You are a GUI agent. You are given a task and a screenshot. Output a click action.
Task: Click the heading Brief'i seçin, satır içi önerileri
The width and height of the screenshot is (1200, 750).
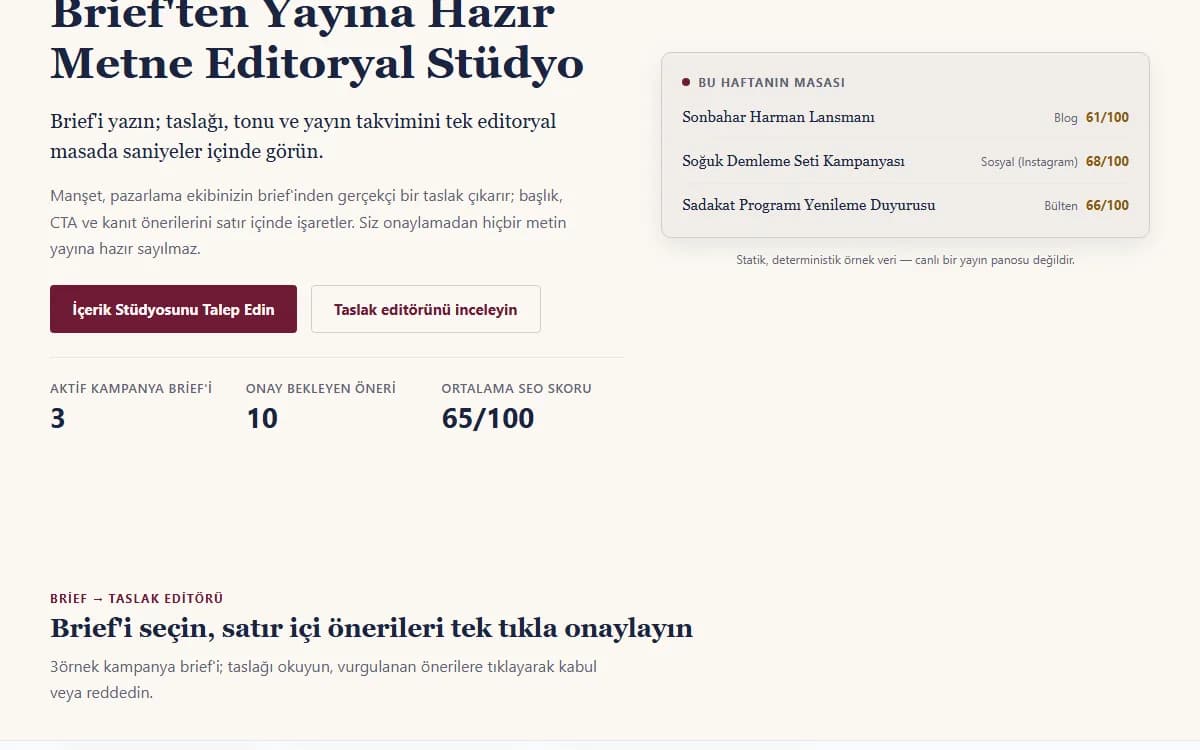click(371, 628)
